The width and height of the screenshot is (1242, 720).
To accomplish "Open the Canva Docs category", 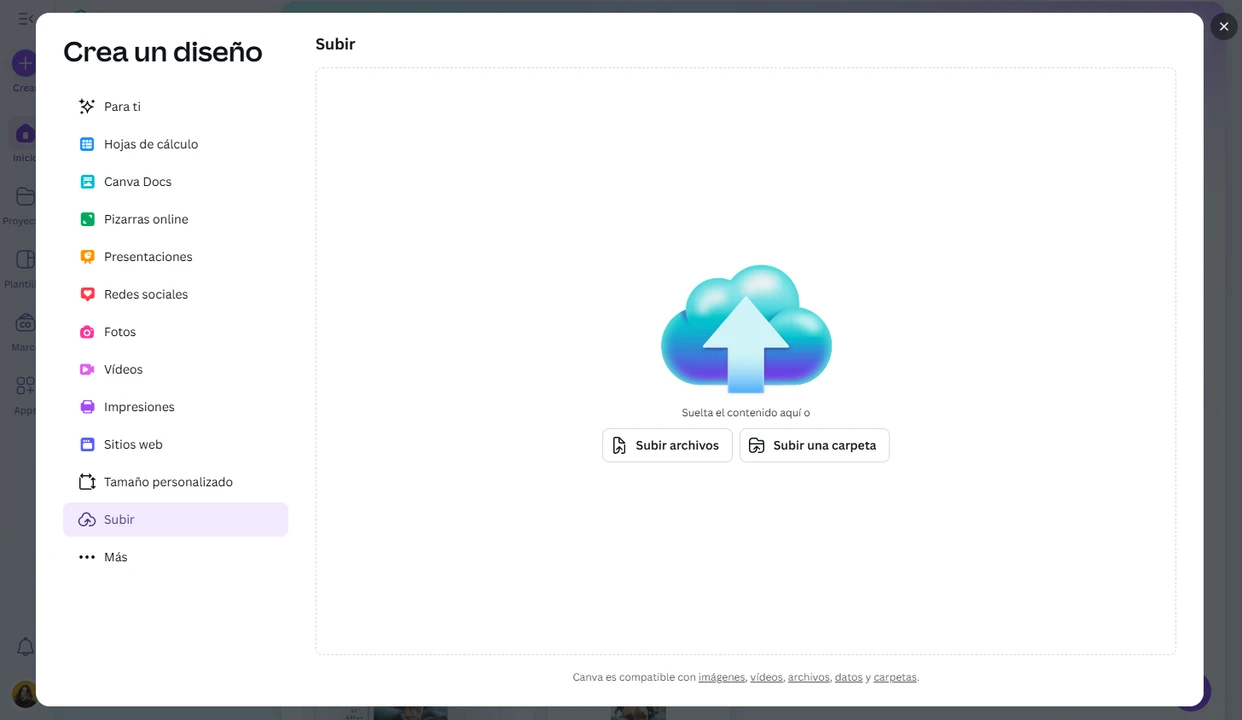I will (176, 182).
